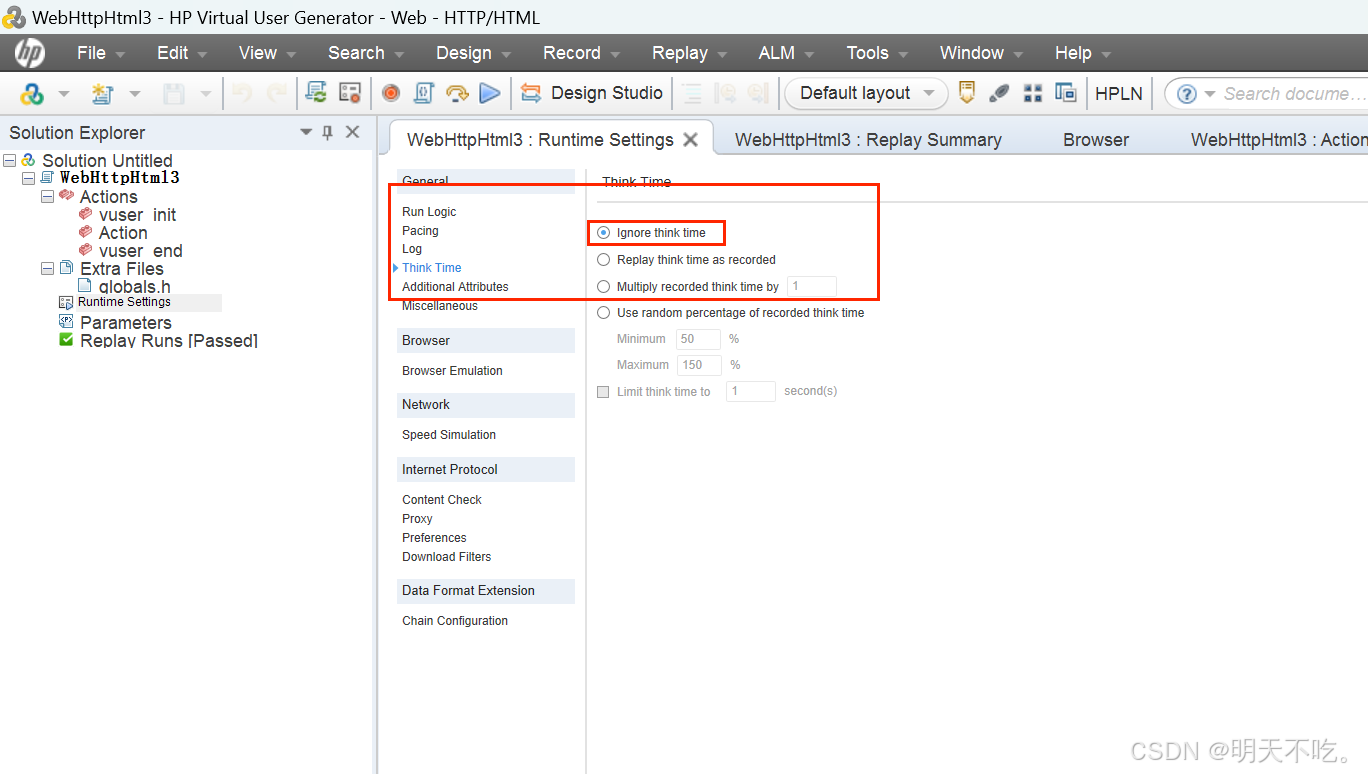1368x774 pixels.
Task: Open Run Logic settings
Action: pos(429,212)
